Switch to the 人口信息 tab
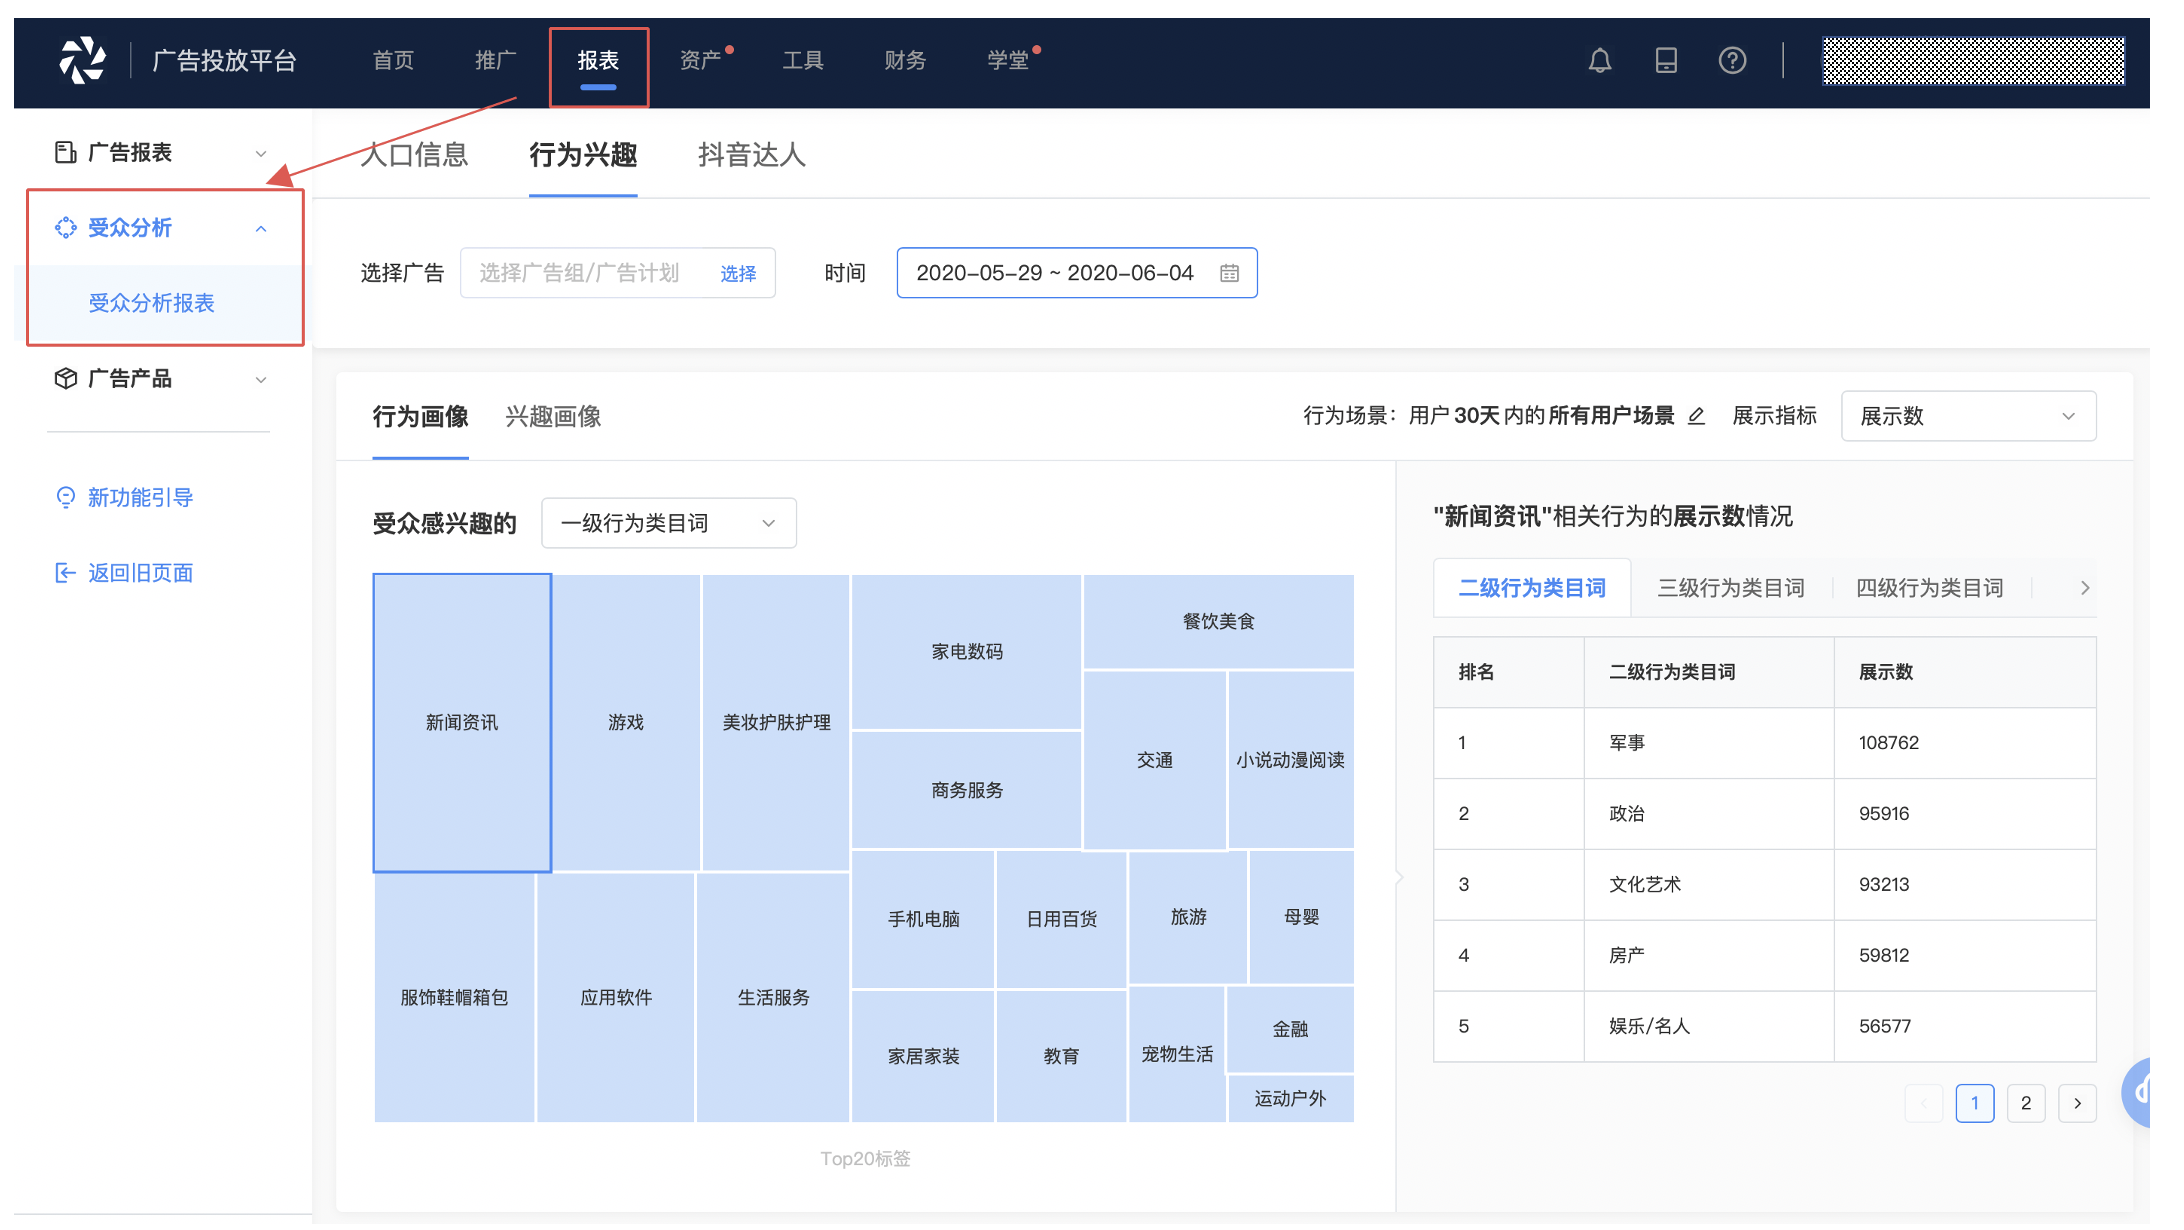This screenshot has width=2184, height=1230. (x=414, y=155)
